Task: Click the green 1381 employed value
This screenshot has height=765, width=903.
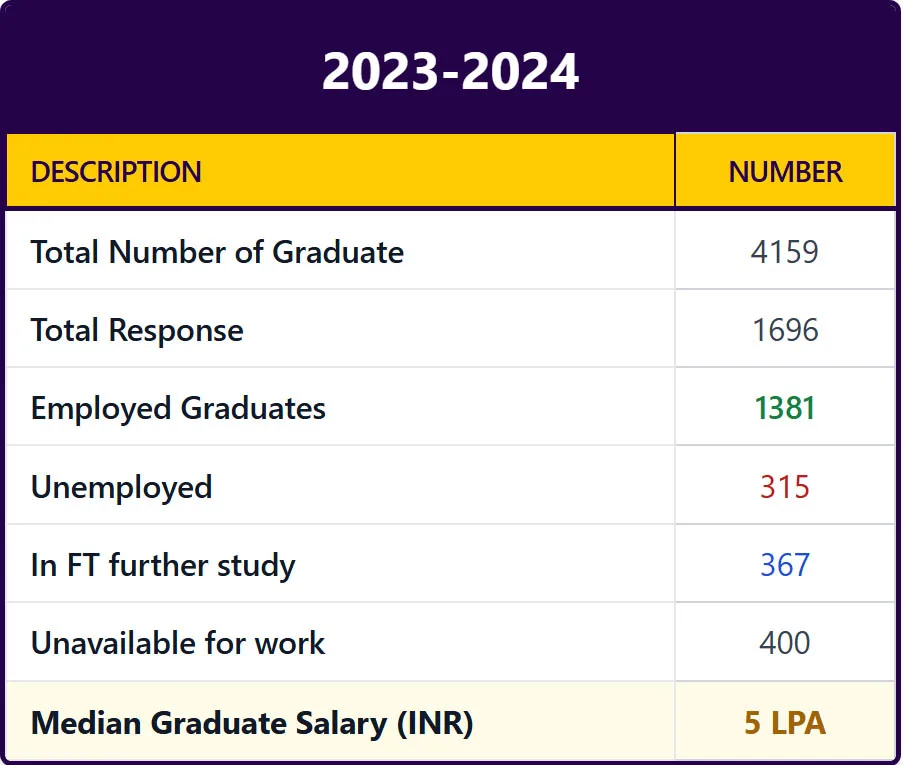Action: point(785,408)
